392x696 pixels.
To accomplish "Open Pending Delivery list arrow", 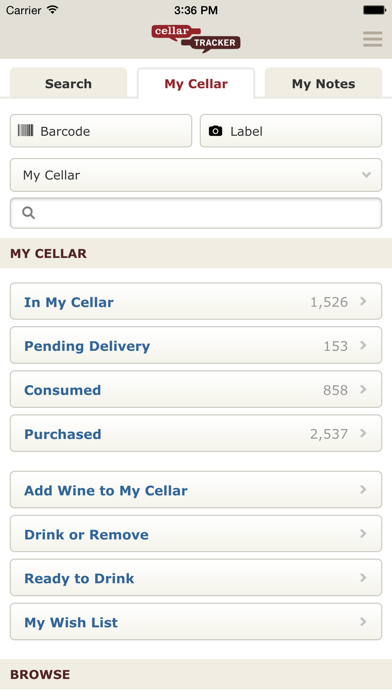I will tap(363, 345).
